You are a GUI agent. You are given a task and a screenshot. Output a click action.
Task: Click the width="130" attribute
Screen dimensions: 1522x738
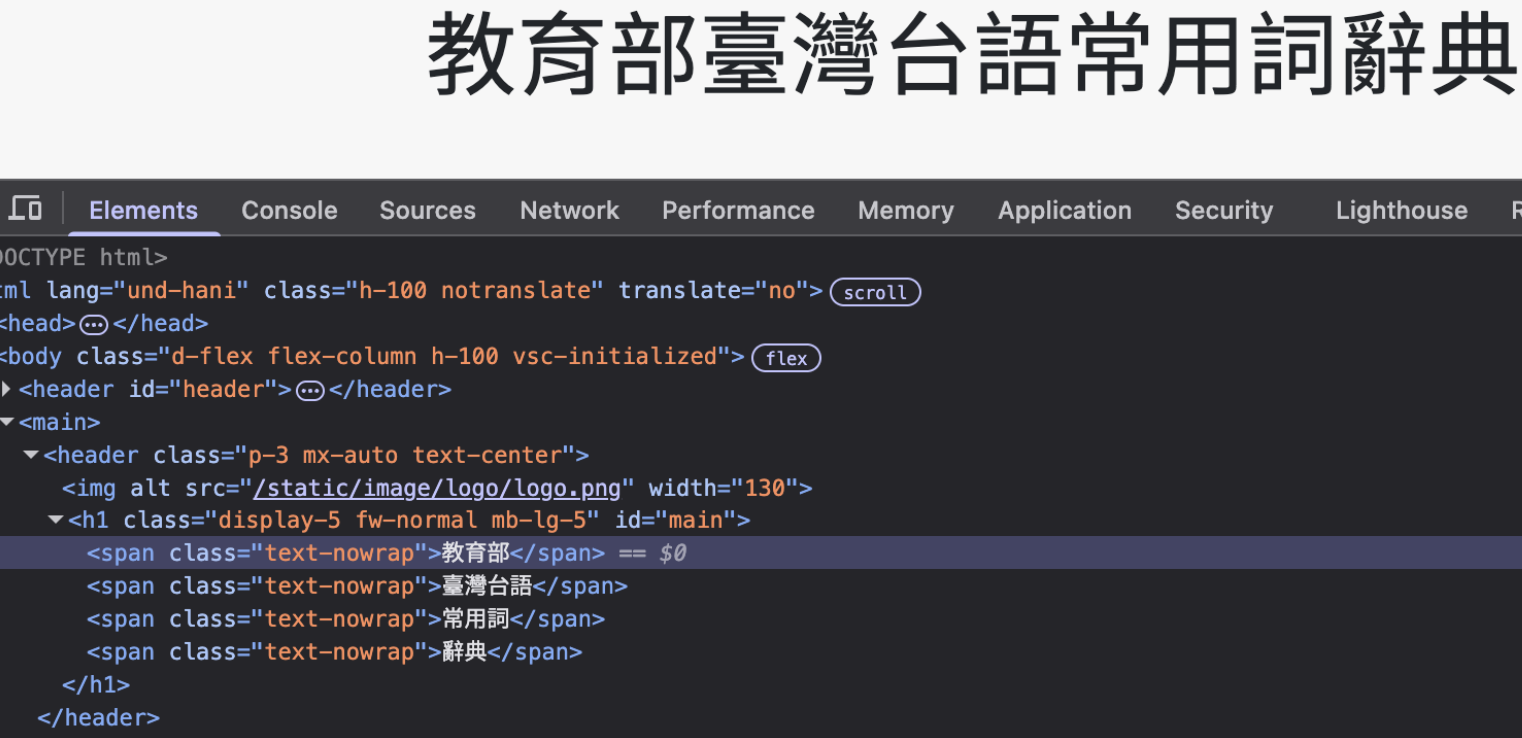(724, 488)
